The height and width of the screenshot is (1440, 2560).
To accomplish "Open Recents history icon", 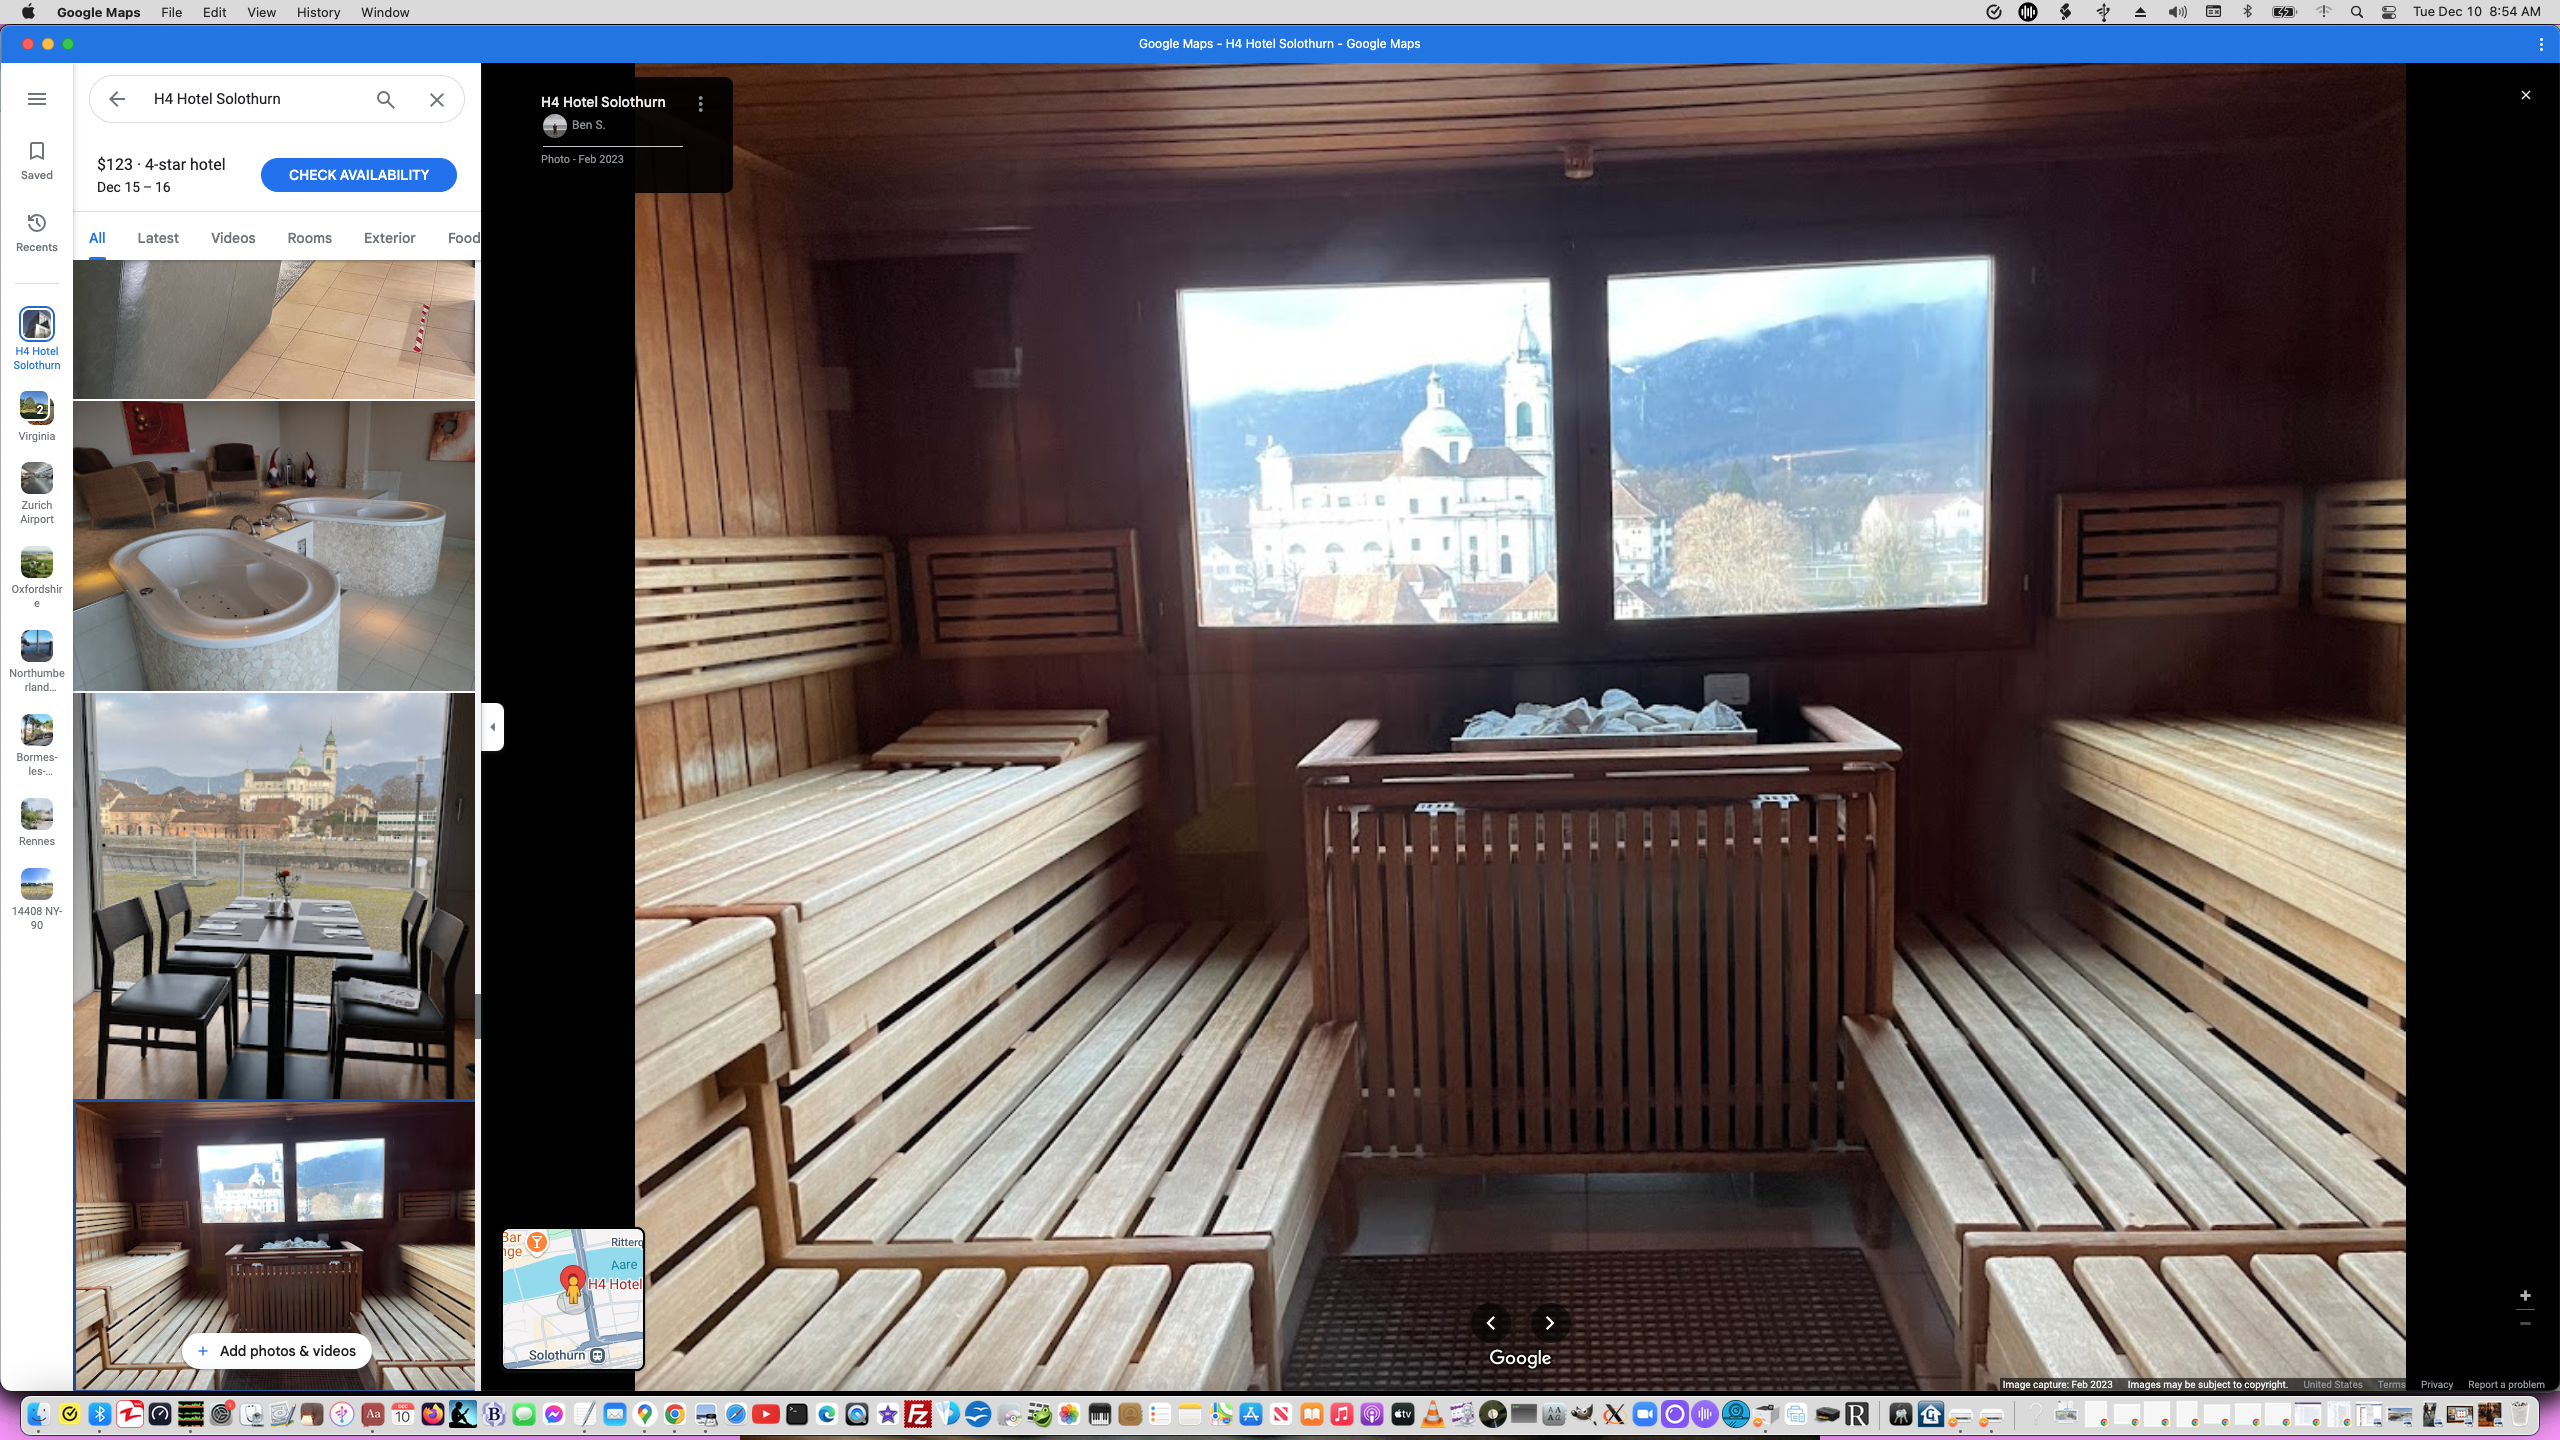I will click(x=37, y=223).
